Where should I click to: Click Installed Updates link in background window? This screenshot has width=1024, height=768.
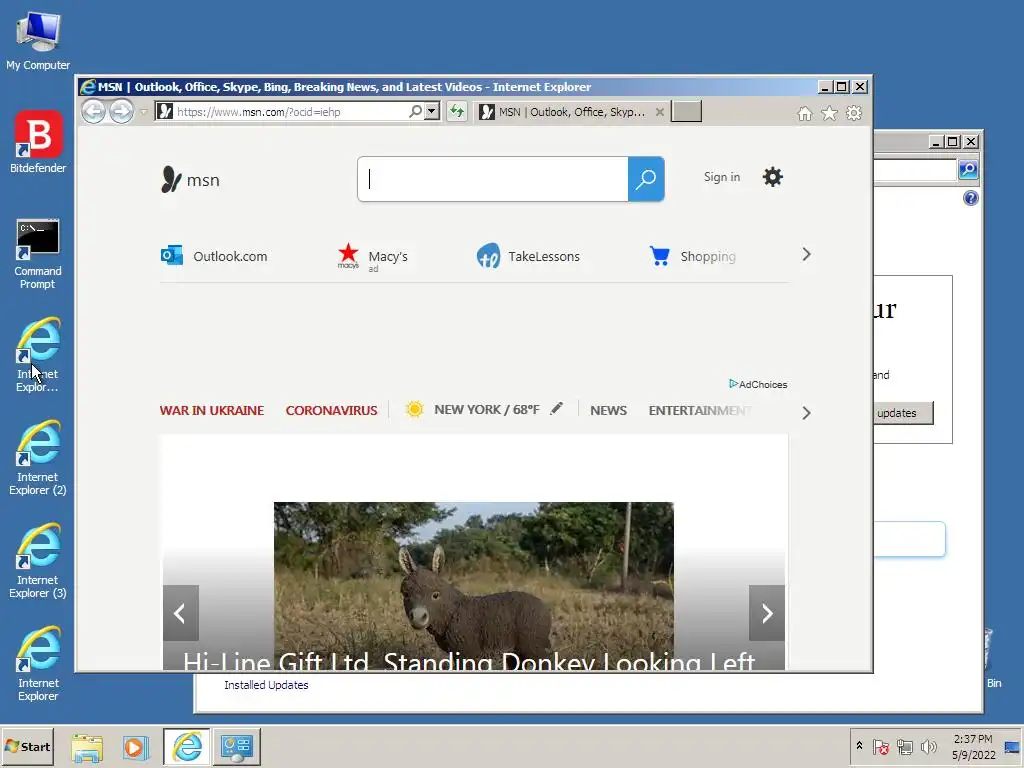coord(266,685)
